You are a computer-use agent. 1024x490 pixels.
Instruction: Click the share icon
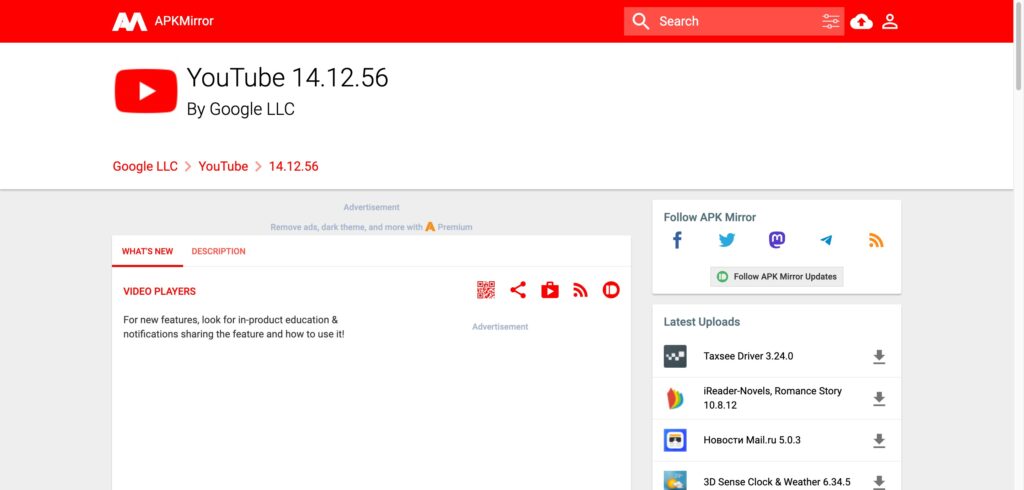pyautogui.click(x=518, y=289)
